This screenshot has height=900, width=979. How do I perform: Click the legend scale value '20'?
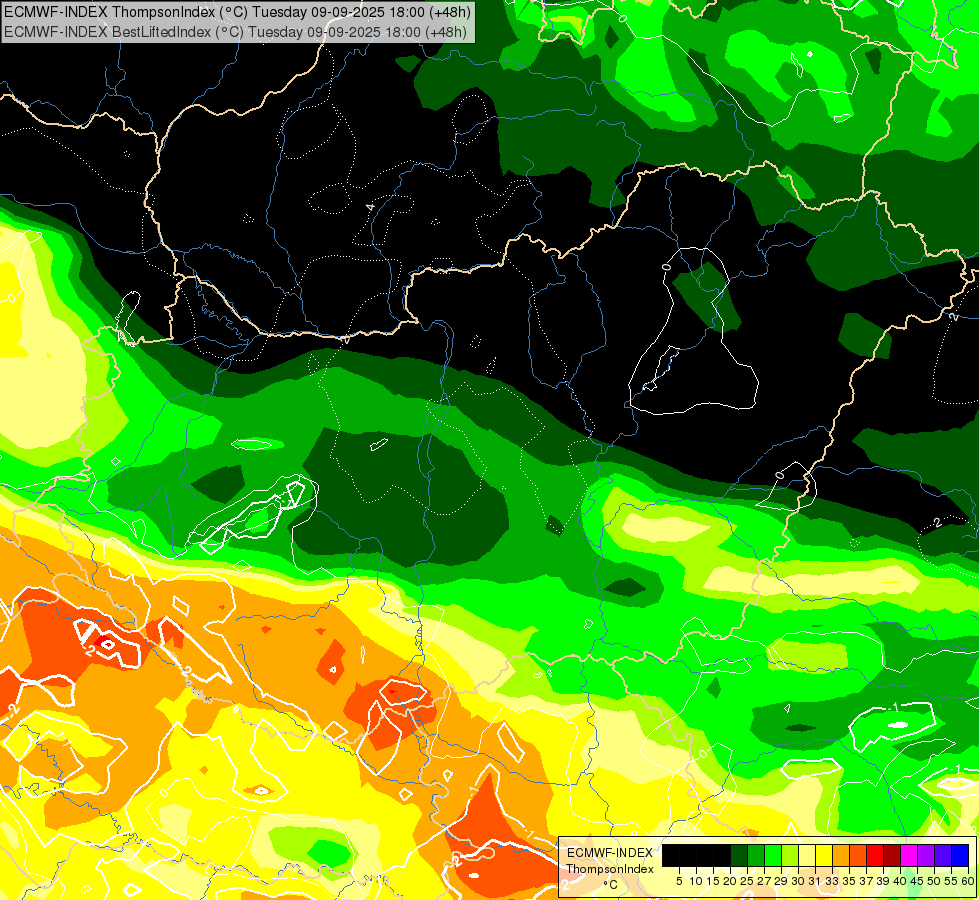point(730,881)
